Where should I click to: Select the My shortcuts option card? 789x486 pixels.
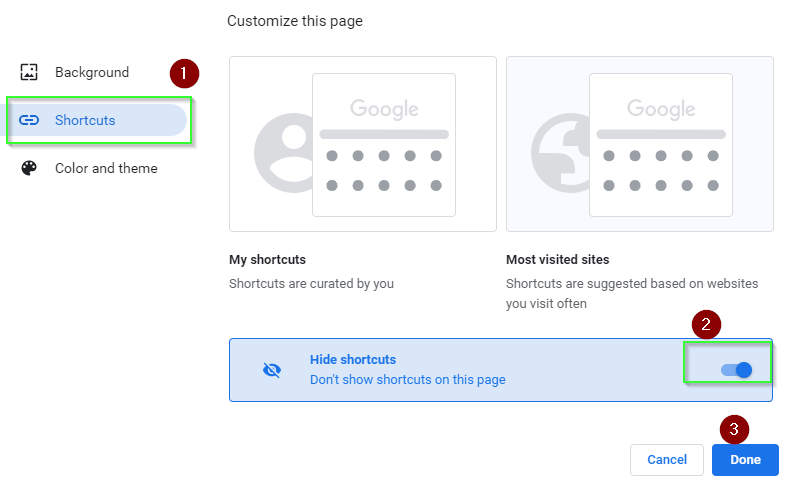click(363, 144)
